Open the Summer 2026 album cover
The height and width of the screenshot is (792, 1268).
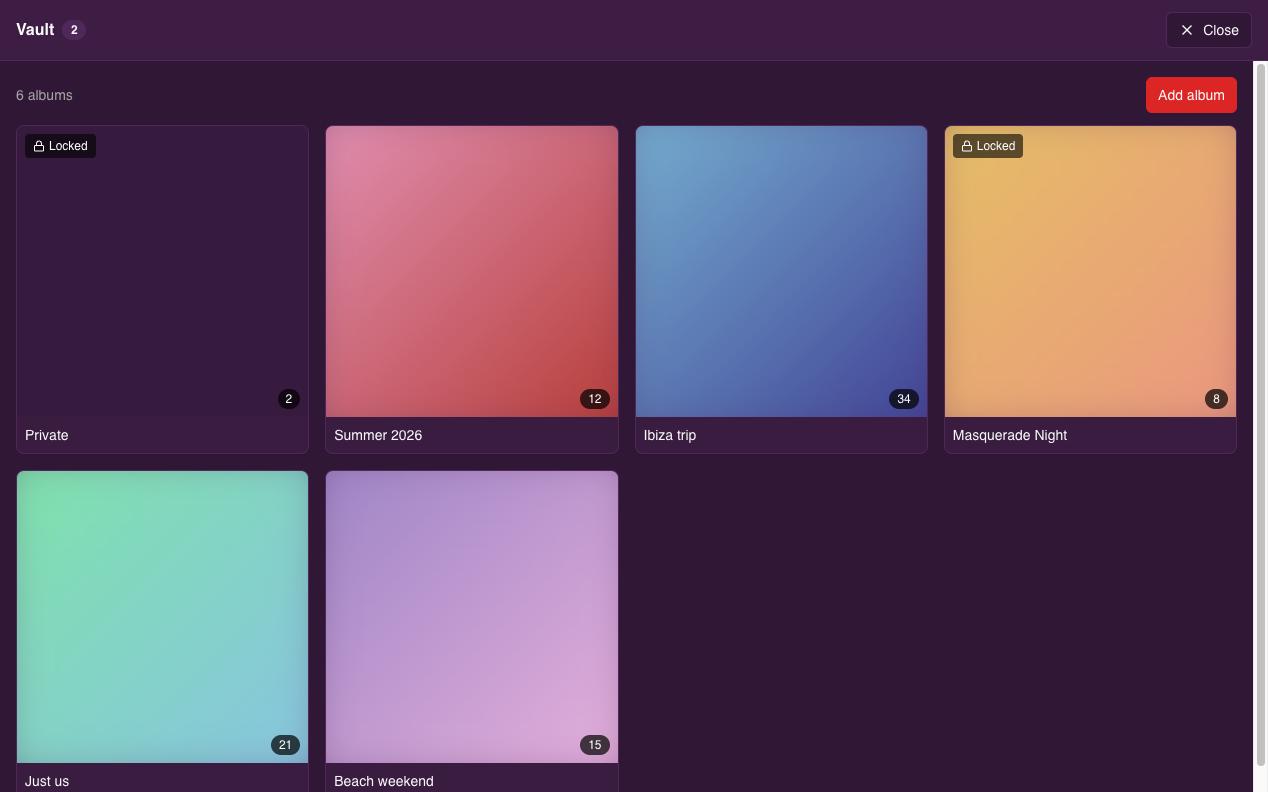click(x=472, y=271)
